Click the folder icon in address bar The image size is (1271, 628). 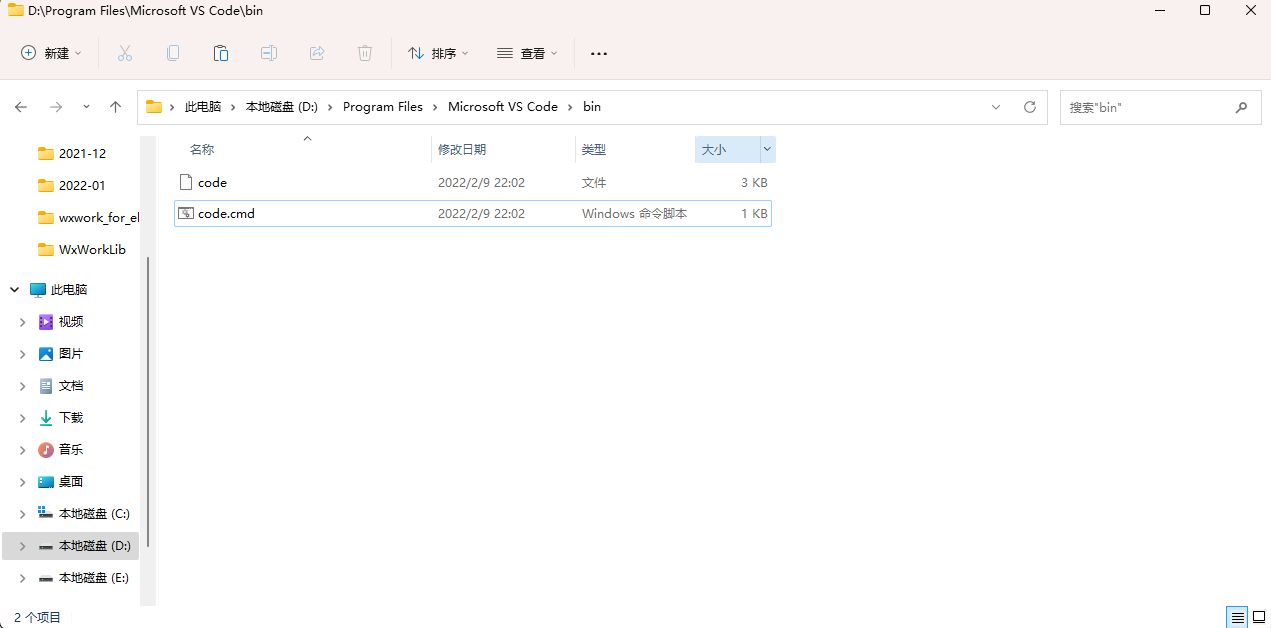(154, 107)
